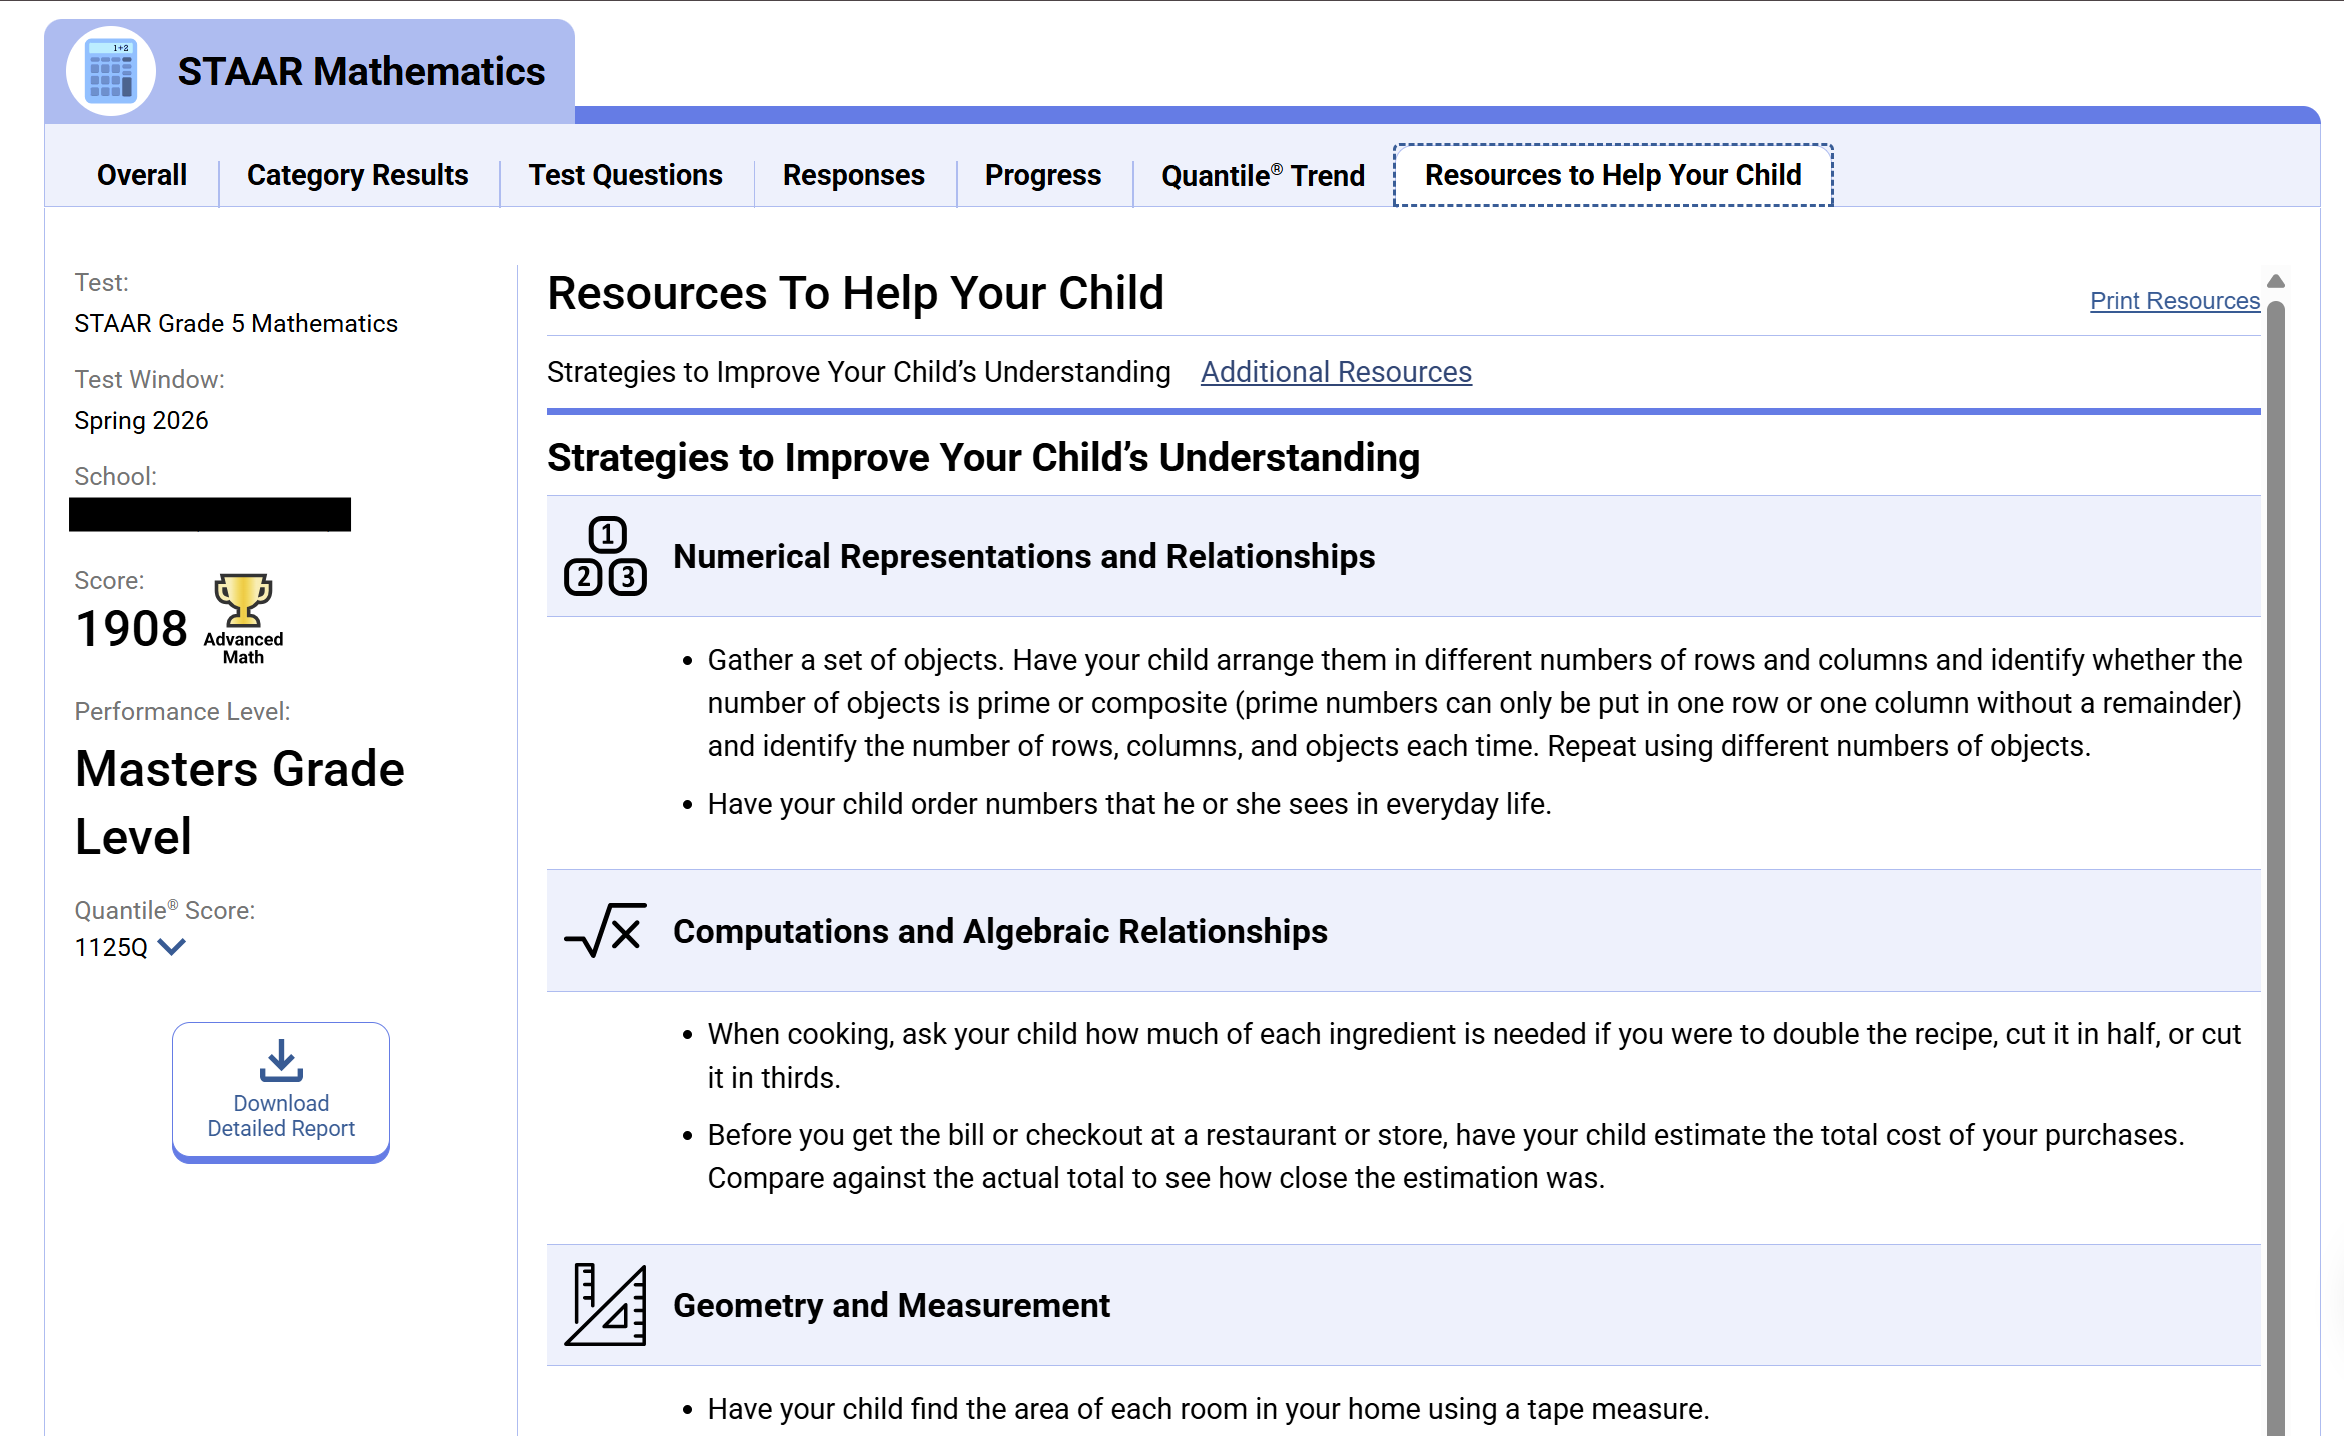Click the bullet about estimating total cost
Screen dimensions: 2344x1436
[x=1446, y=1156]
